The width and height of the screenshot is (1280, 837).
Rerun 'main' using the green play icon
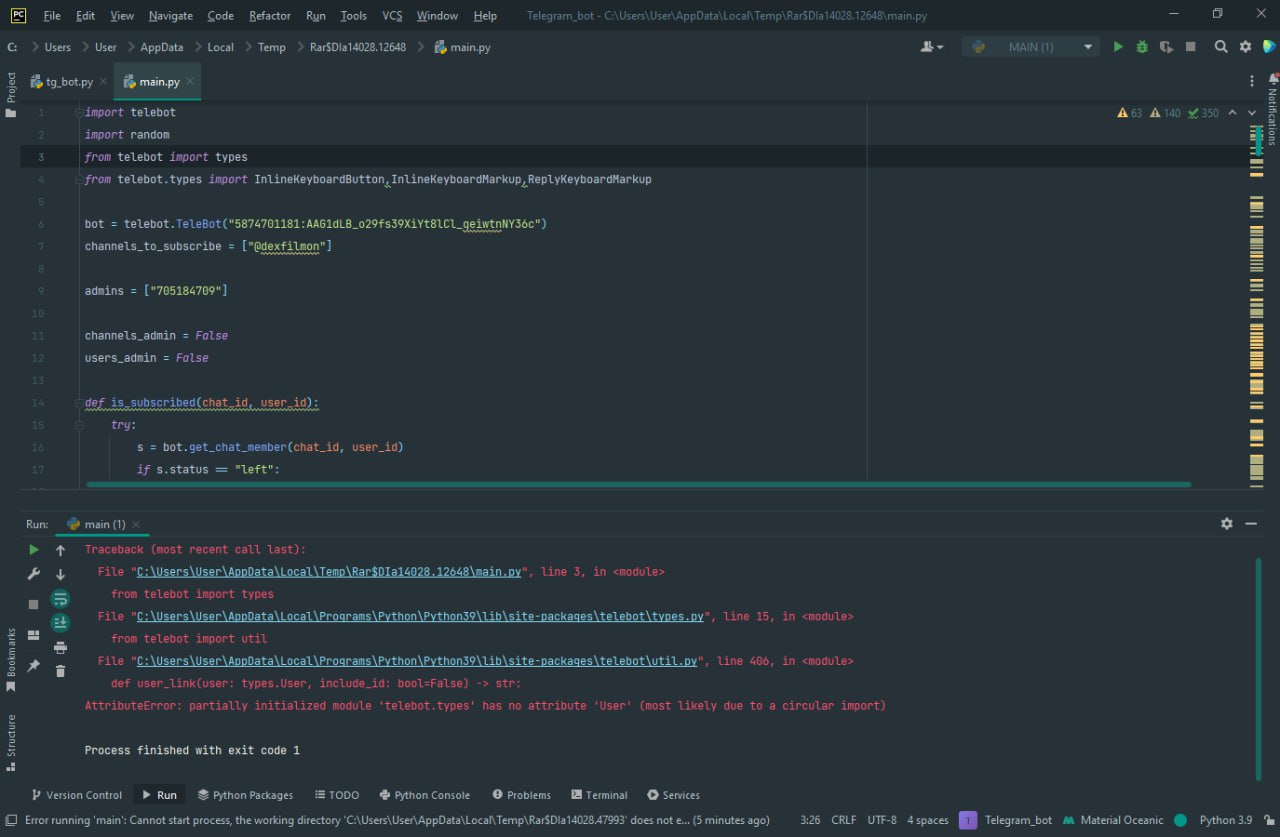click(x=33, y=550)
